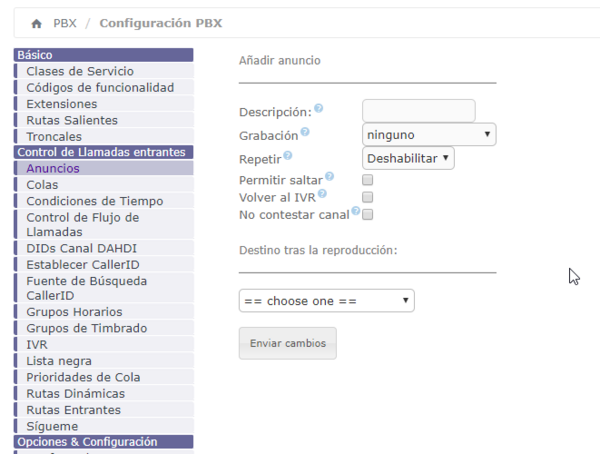
Task: Expand the Repetir dropdown set to Deshabilitar
Action: [408, 158]
